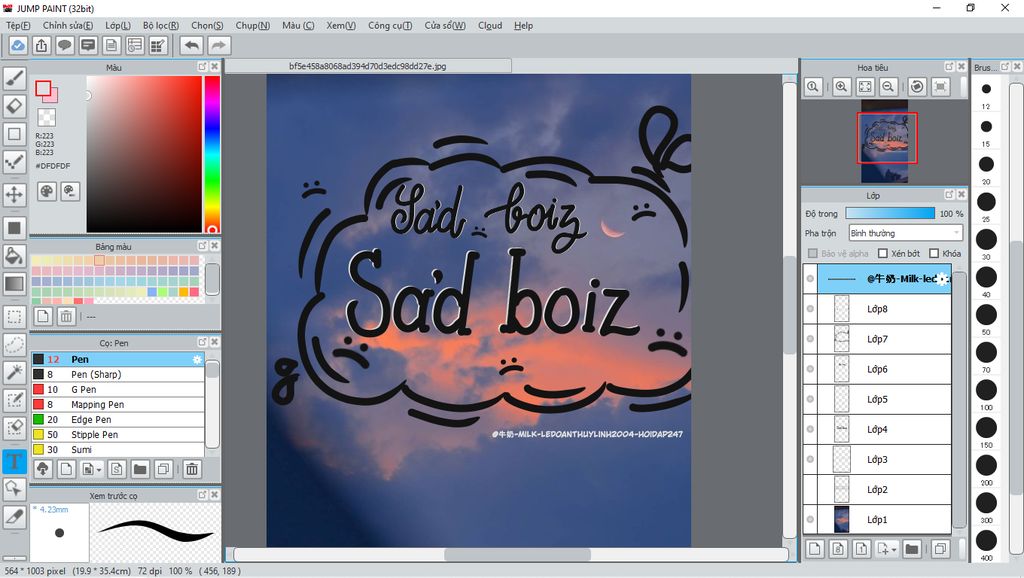Select the Pen (Sharp) brush

tap(118, 374)
